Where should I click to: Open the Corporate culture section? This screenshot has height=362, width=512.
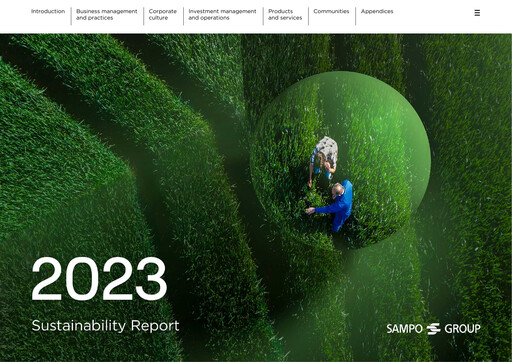pos(163,14)
